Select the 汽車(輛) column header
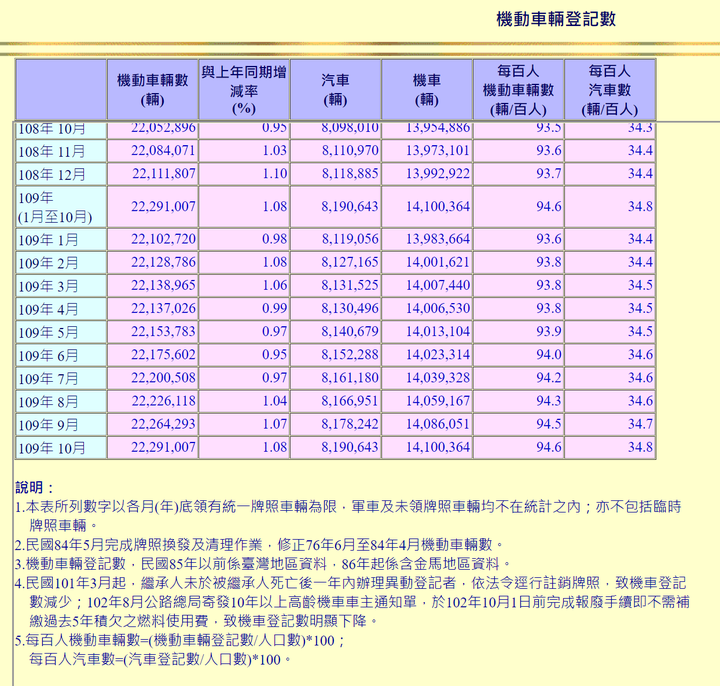The height and width of the screenshot is (686, 720). pos(335,90)
